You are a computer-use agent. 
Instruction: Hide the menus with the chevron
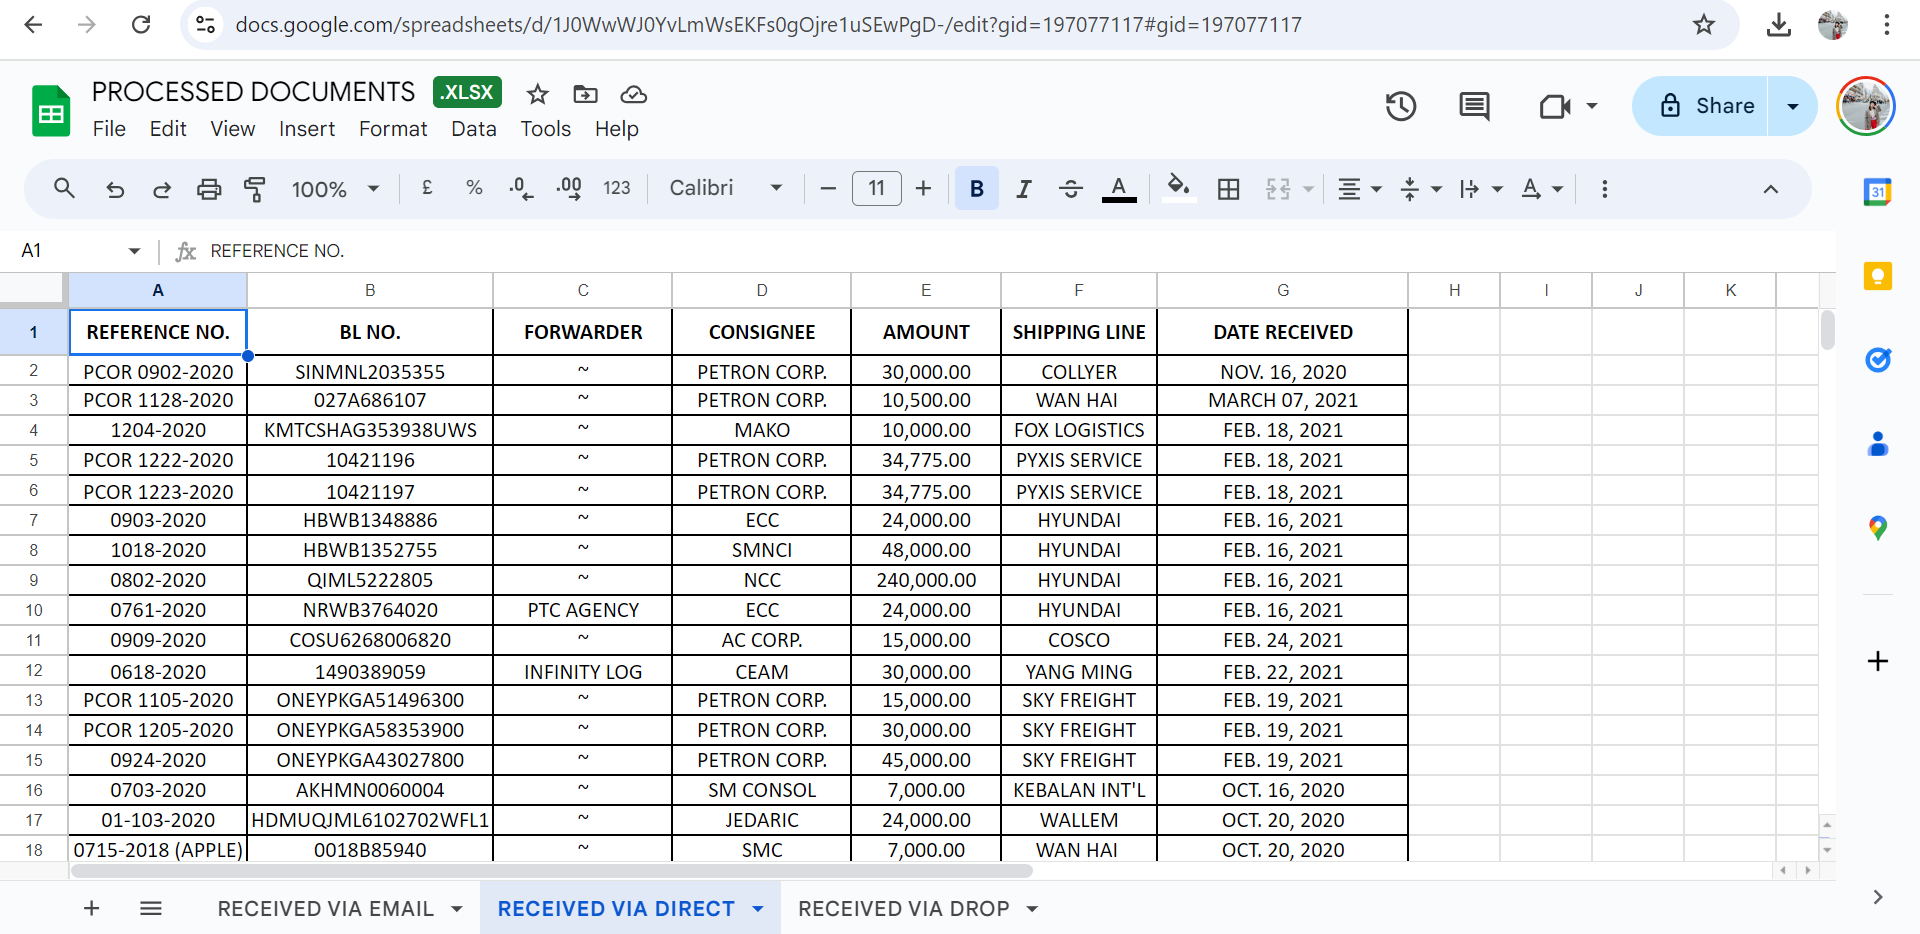(1770, 189)
